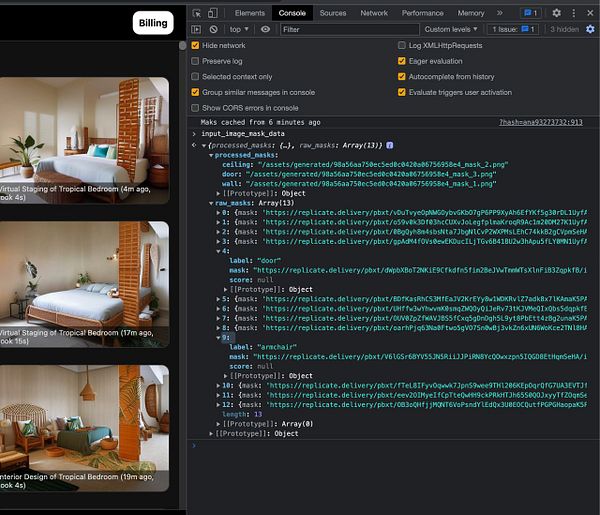
Task: Open DevTools three-dot menu
Action: point(573,13)
